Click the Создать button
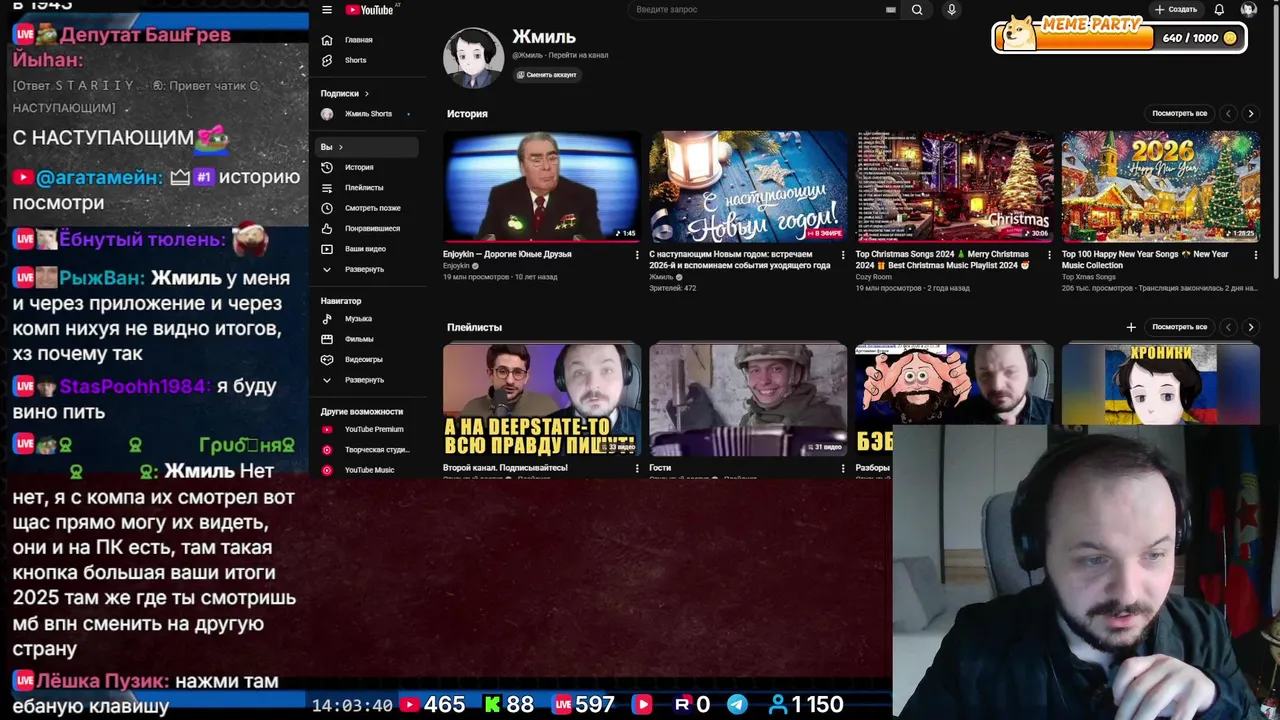 tap(1176, 10)
